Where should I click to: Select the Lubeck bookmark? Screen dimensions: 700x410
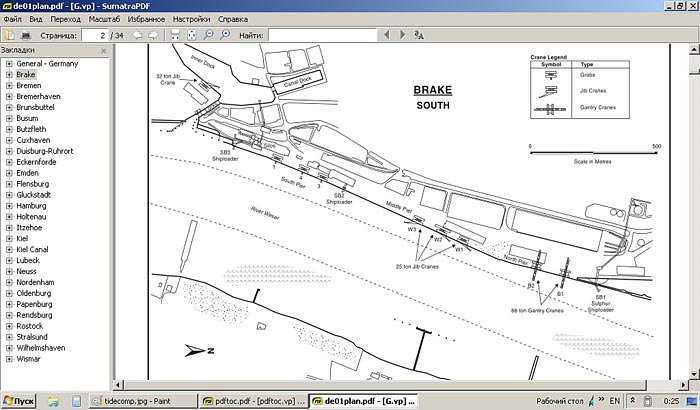pos(28,260)
